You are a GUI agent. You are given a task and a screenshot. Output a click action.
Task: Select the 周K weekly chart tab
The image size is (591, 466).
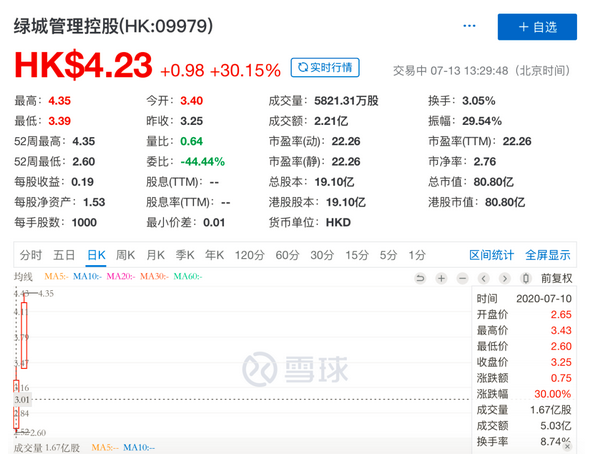[x=125, y=255]
